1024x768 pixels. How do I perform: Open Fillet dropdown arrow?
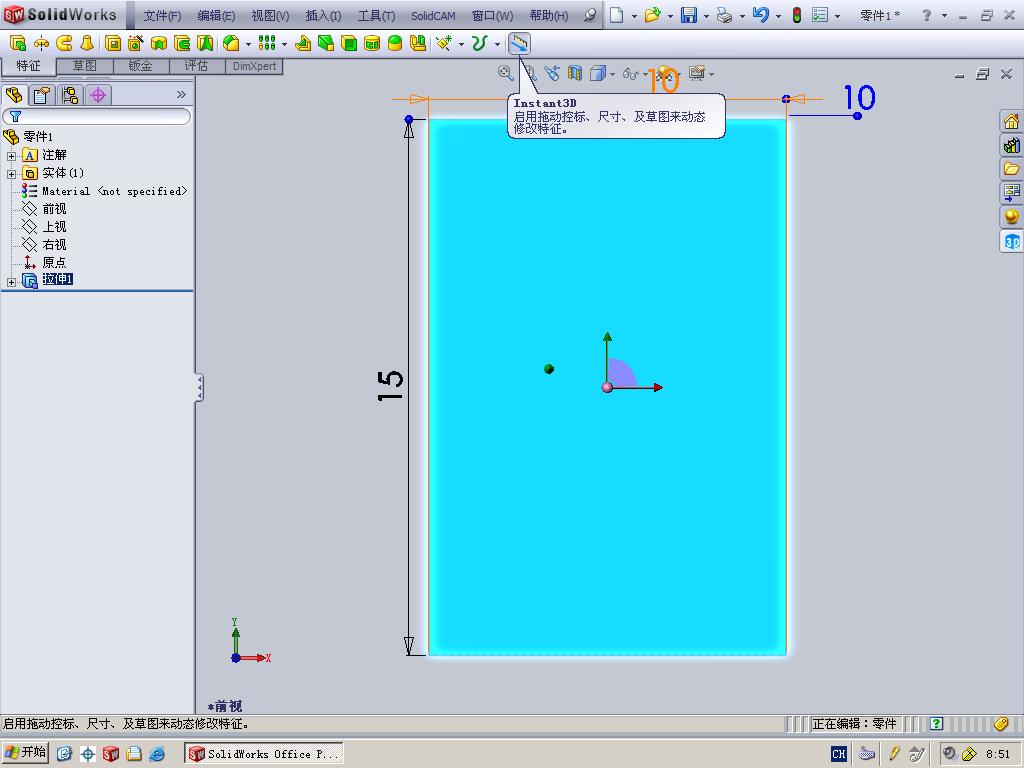coord(248,44)
